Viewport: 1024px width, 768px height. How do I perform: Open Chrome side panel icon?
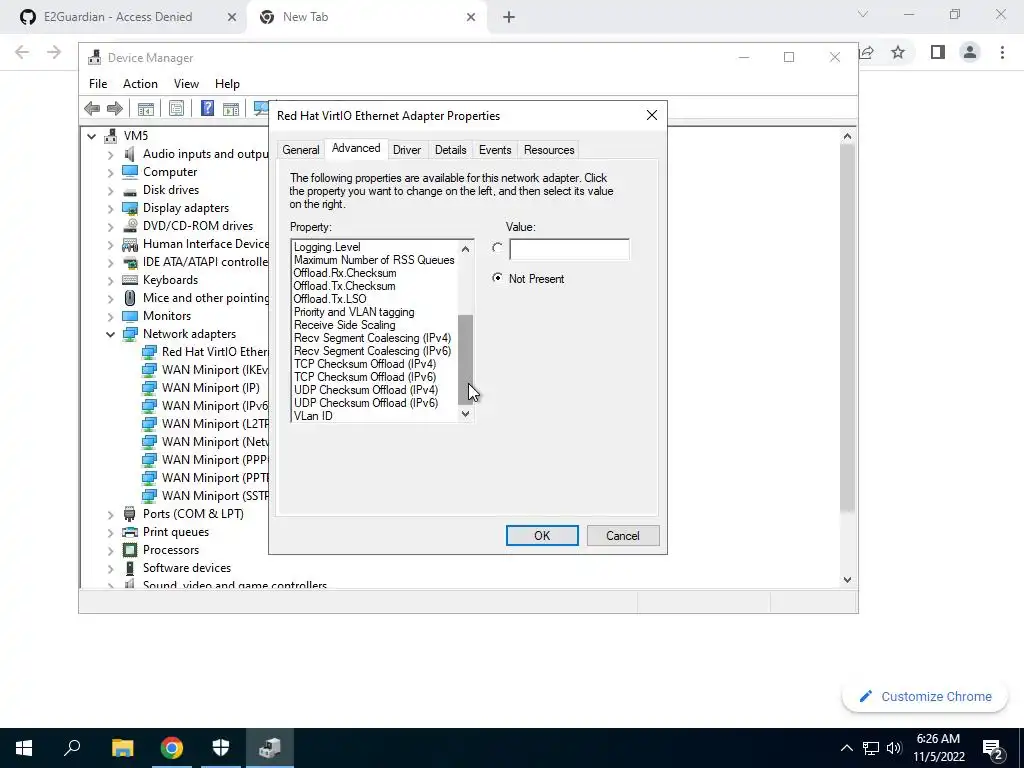[x=938, y=52]
